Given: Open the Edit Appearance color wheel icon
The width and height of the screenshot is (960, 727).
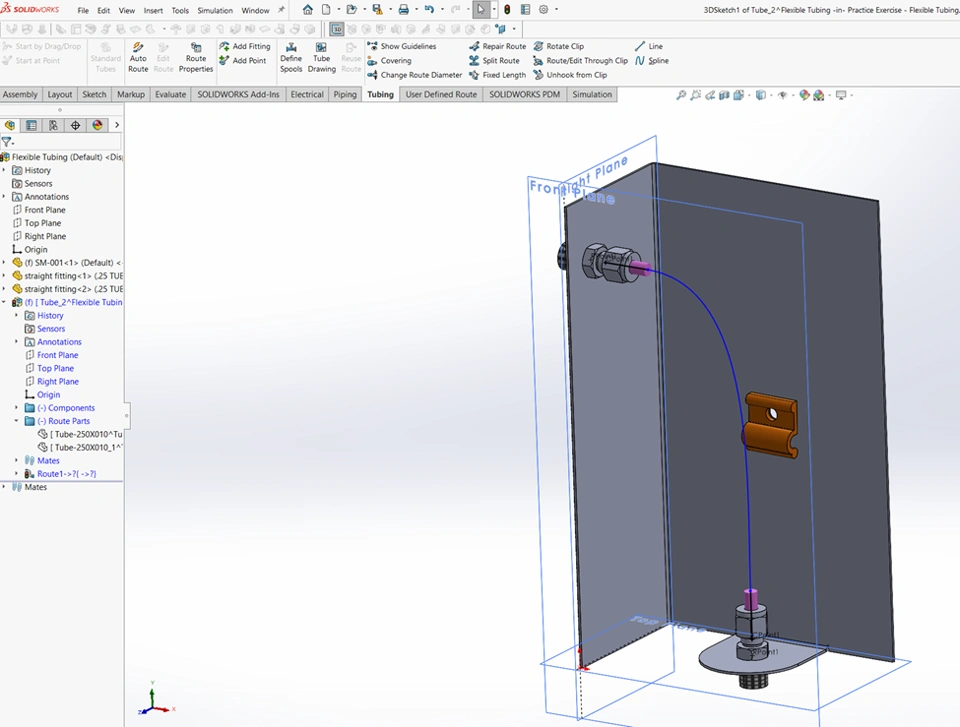Looking at the screenshot, I should [x=803, y=95].
